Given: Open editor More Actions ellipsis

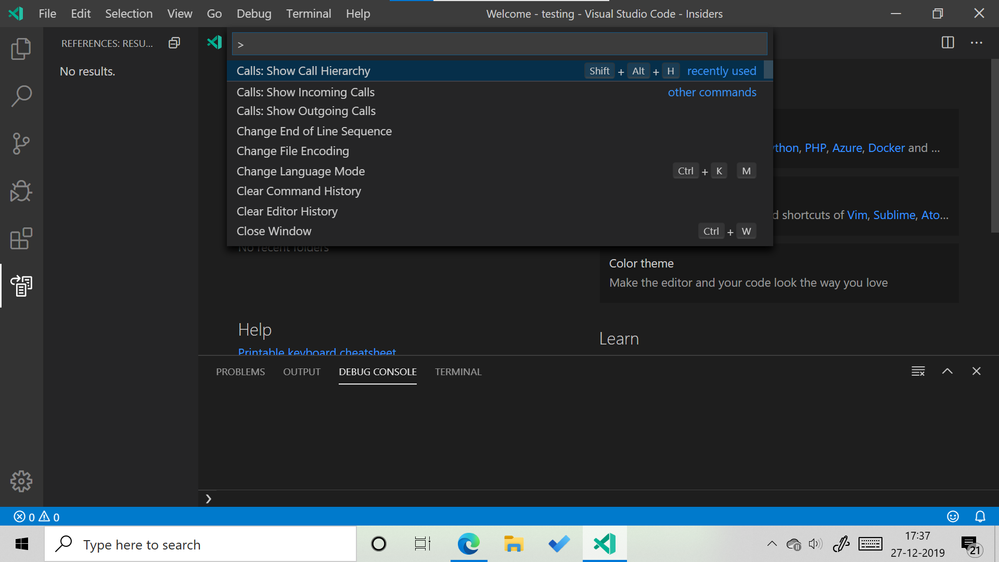Looking at the screenshot, I should point(976,43).
